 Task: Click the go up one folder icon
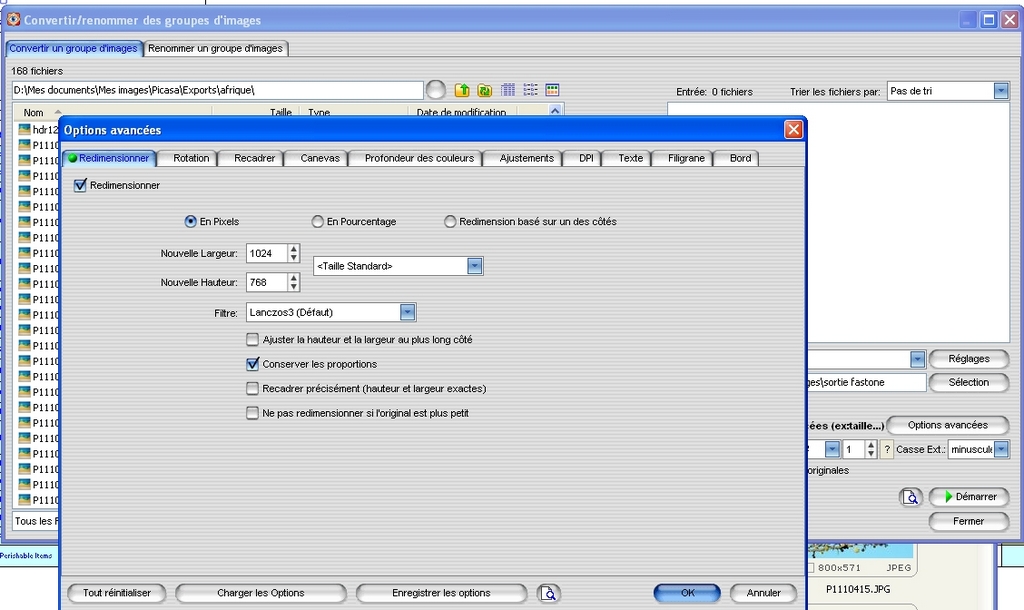click(462, 90)
